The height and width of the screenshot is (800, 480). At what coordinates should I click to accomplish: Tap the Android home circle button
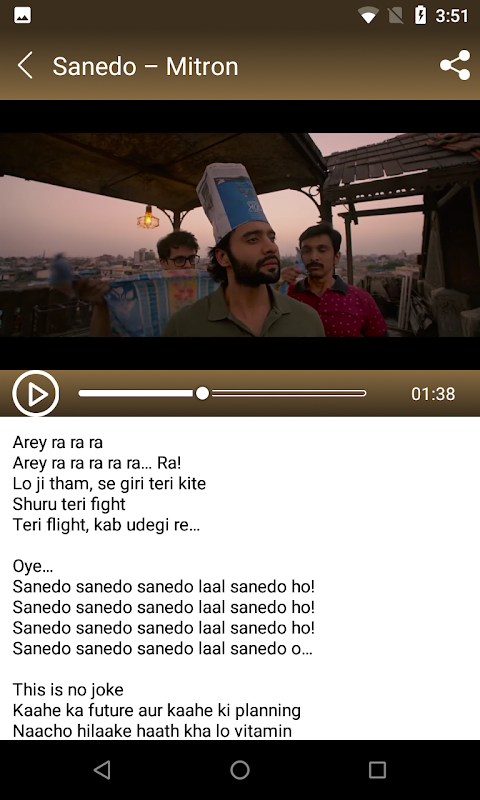tap(240, 770)
